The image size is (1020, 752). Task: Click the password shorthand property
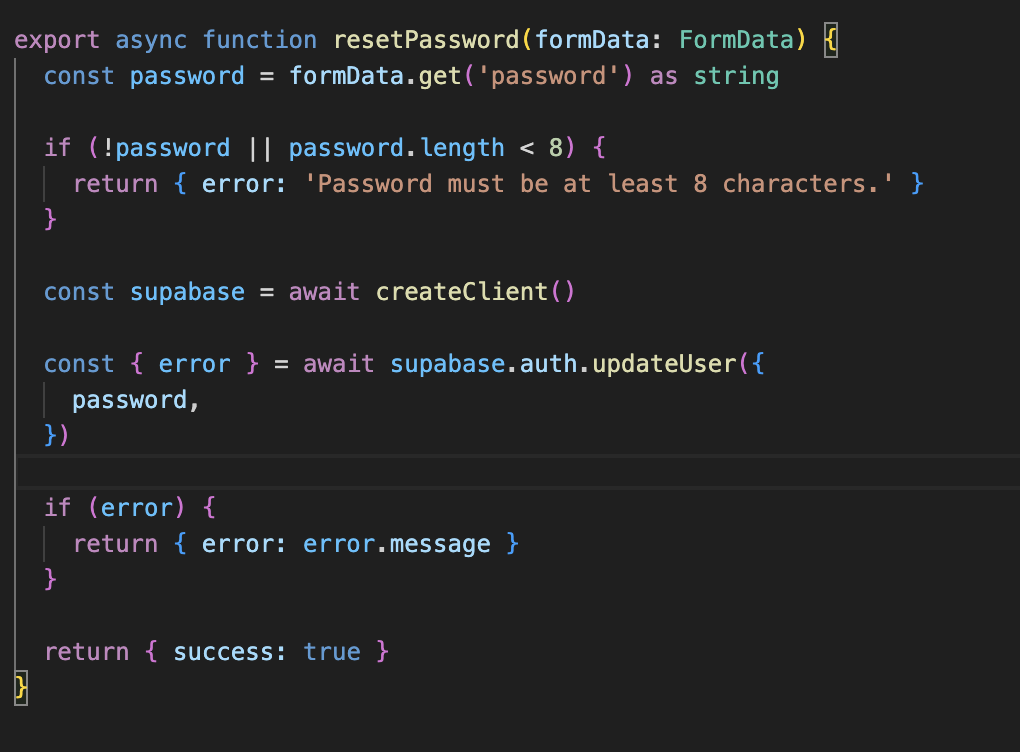[x=131, y=399]
